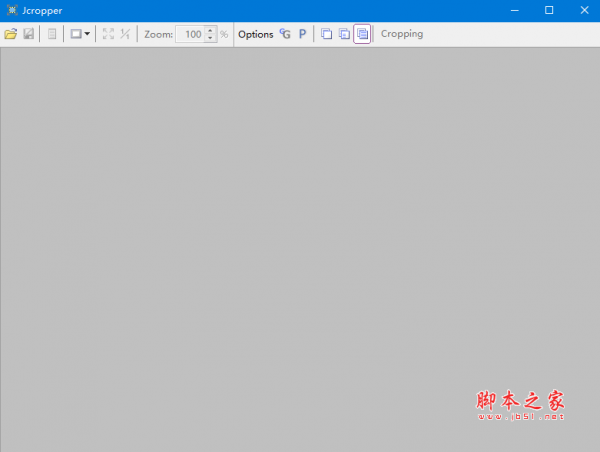Maximize the Jcropper window

549,10
